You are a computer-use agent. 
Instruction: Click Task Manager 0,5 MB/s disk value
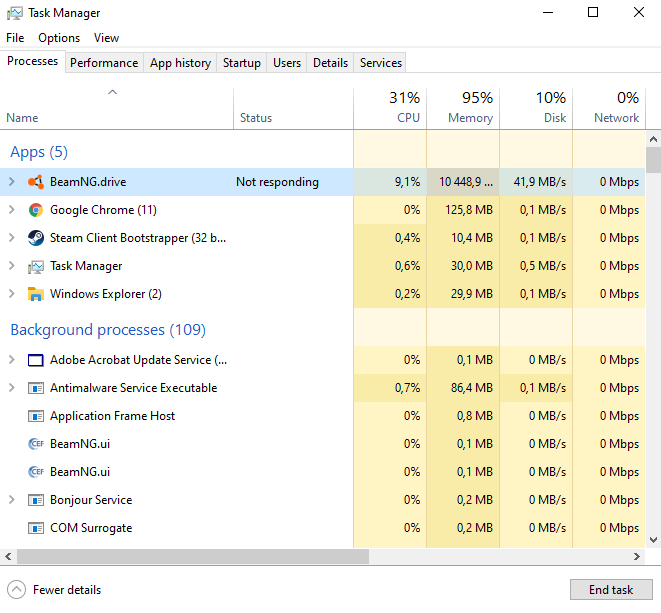543,266
